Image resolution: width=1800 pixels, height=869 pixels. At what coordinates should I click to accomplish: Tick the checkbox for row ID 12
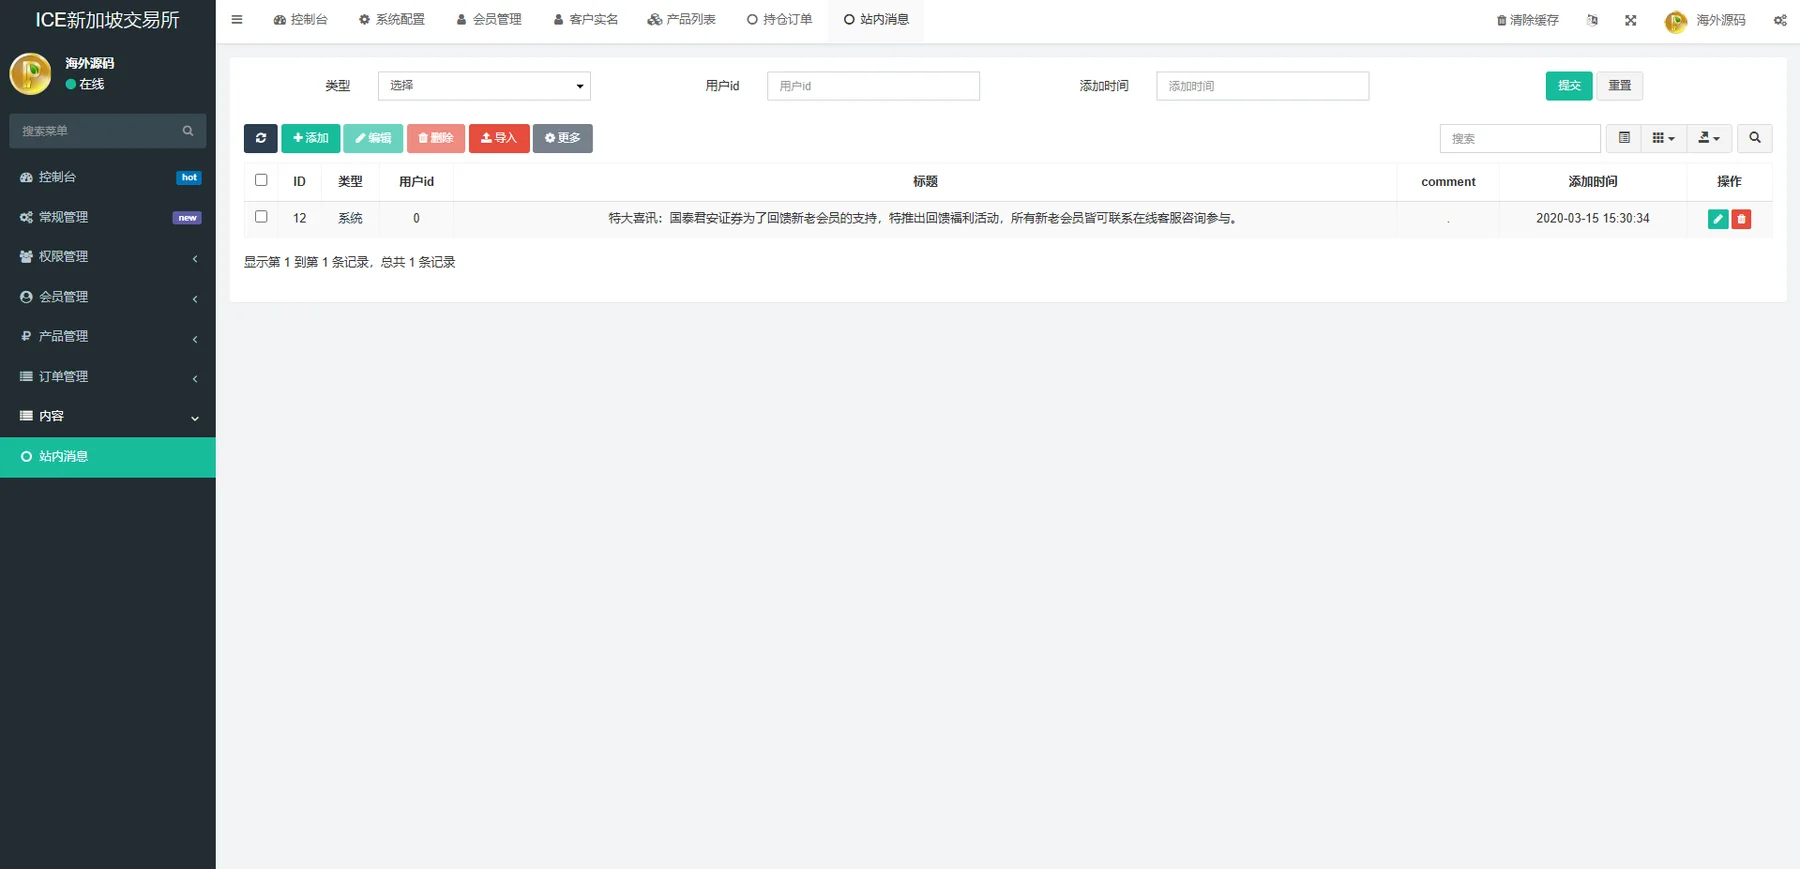pos(261,216)
